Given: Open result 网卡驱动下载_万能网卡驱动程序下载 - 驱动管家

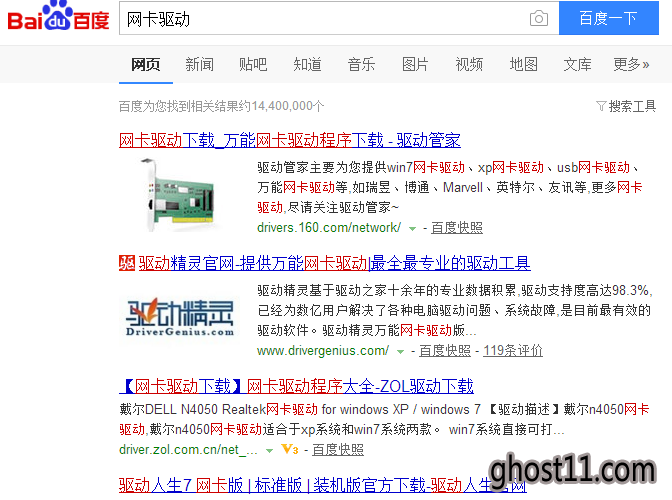Looking at the screenshot, I should pos(290,140).
